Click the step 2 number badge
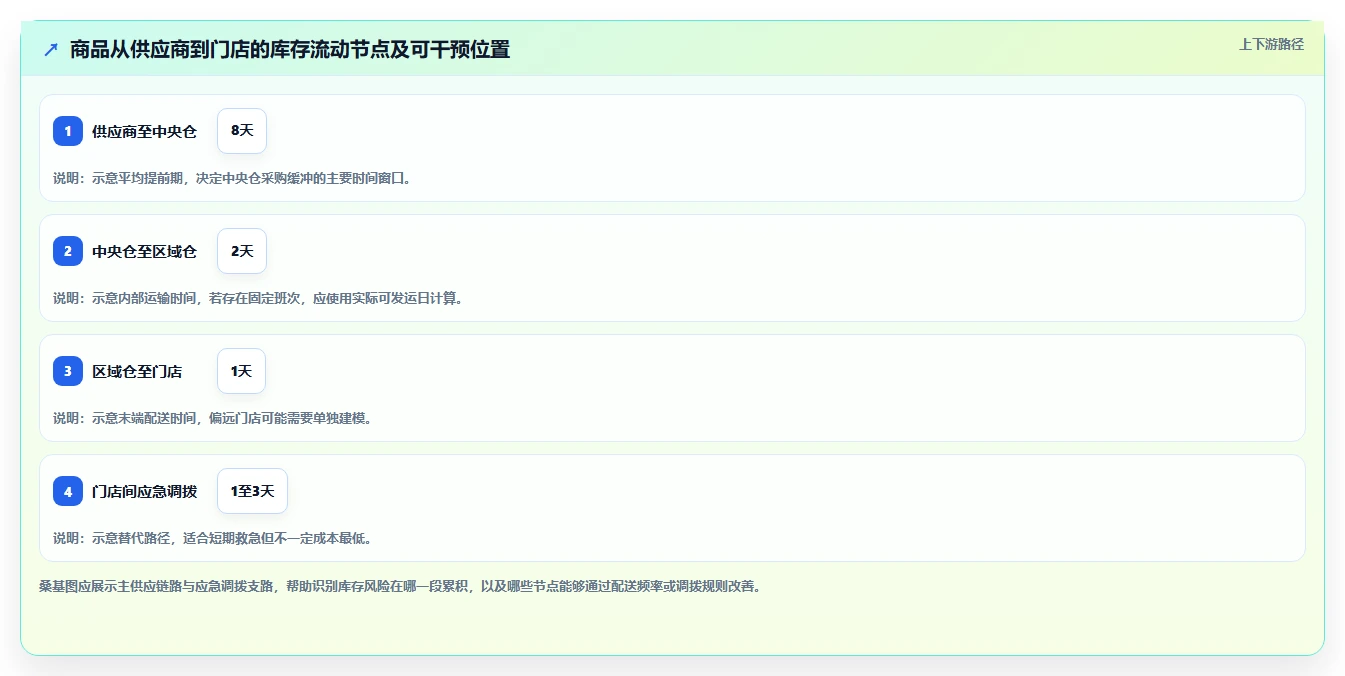The width and height of the screenshot is (1345, 676). [x=68, y=251]
